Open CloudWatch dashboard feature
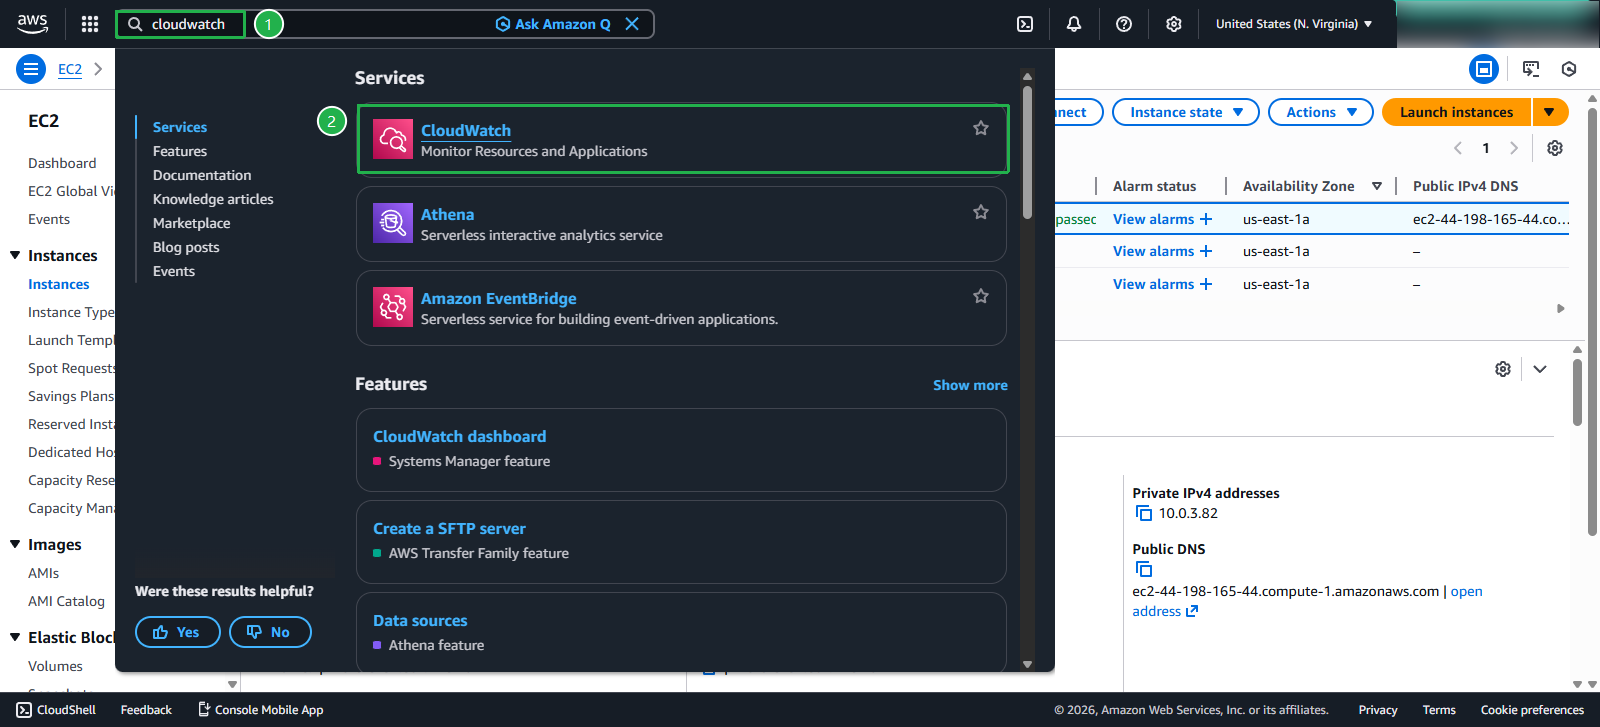The image size is (1600, 727). (x=460, y=436)
